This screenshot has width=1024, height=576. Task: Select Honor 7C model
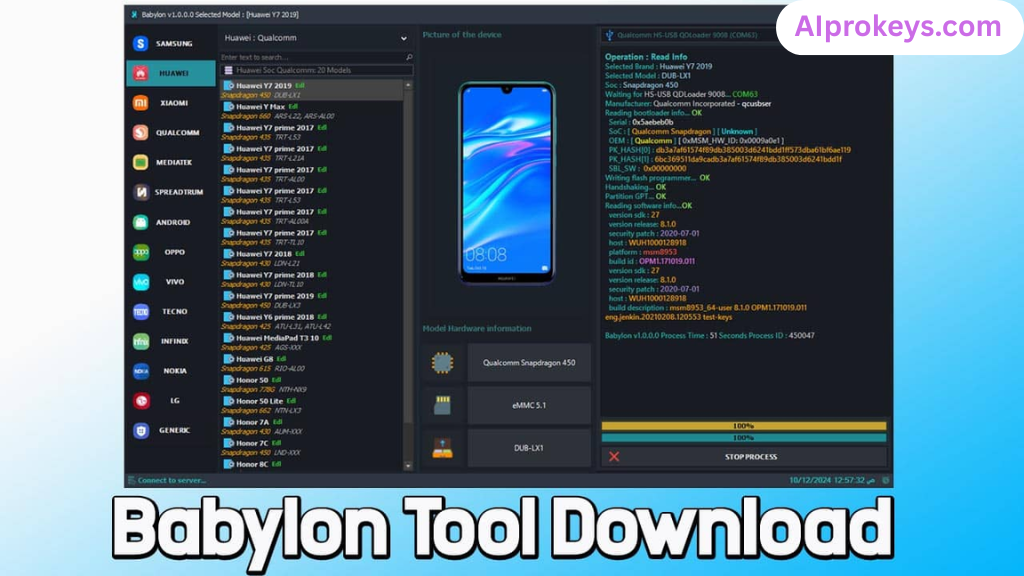click(x=312, y=447)
